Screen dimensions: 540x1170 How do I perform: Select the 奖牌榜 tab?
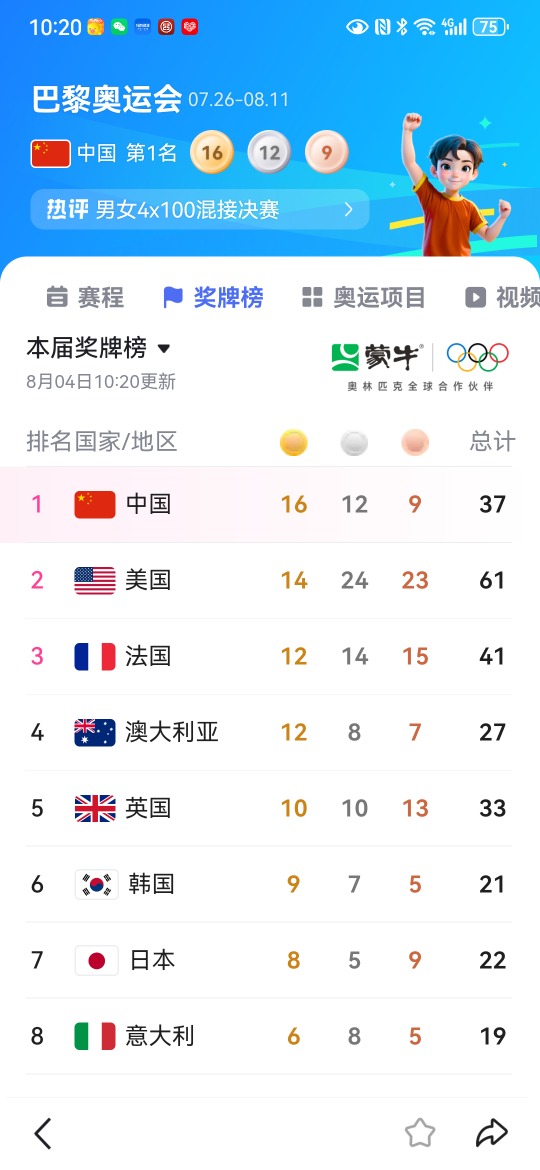213,297
